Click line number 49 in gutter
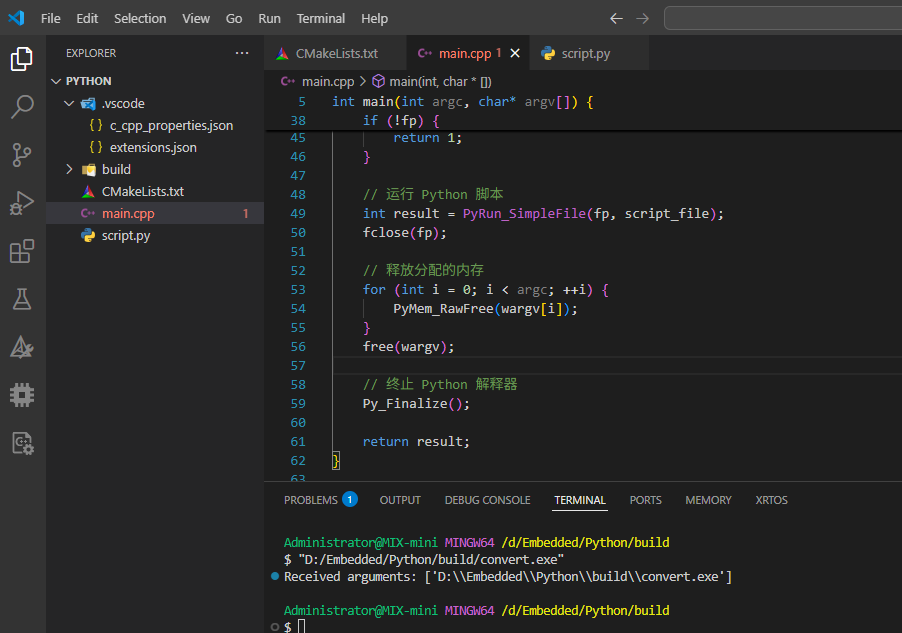 coord(298,213)
